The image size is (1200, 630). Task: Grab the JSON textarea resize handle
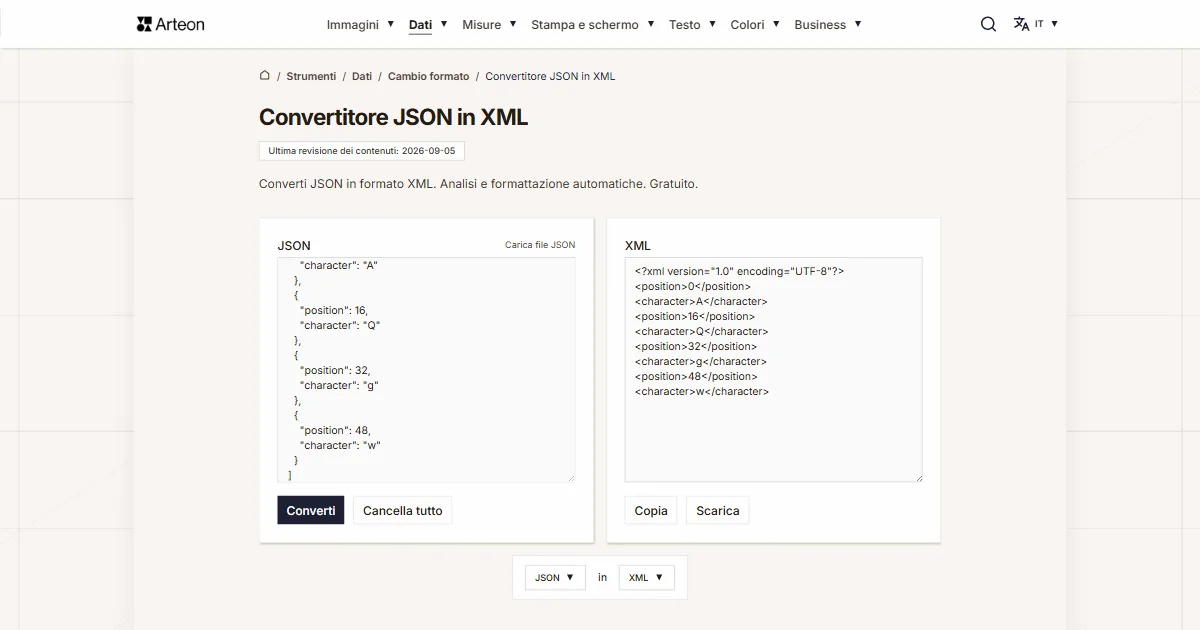coord(571,478)
